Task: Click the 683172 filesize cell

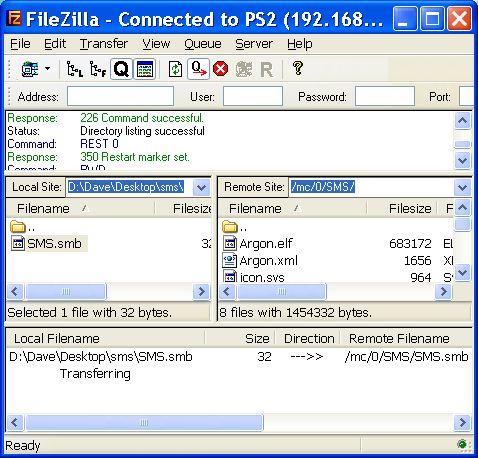Action: [x=410, y=244]
